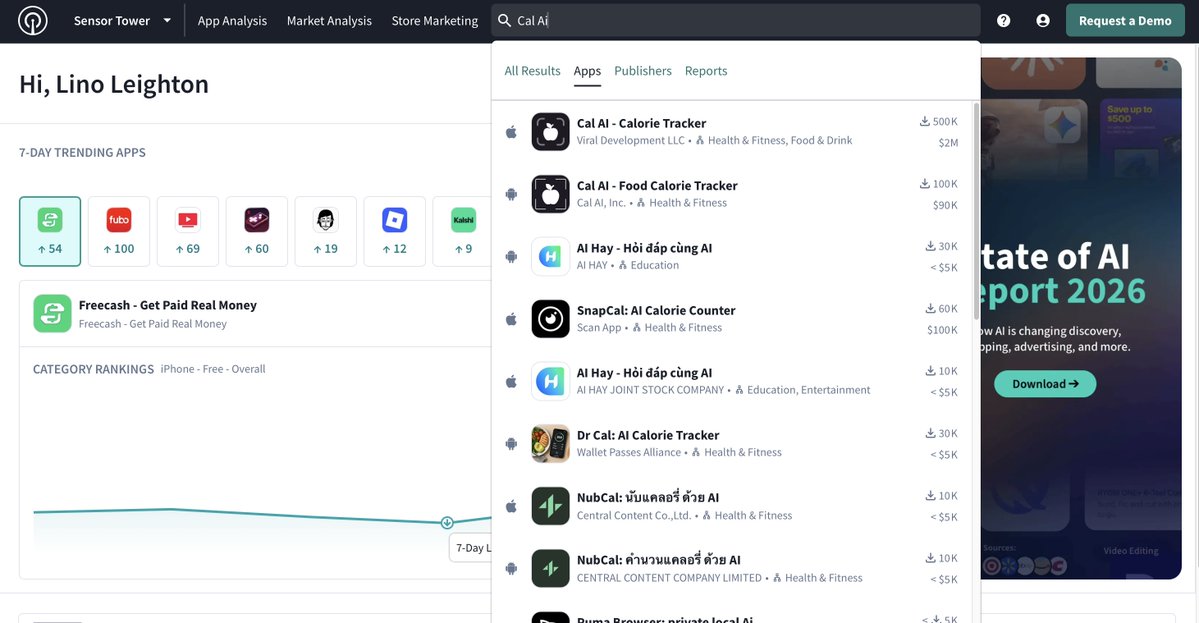Viewport: 1199px width, 623px height.
Task: Click the search magnifier icon
Action: pos(505,21)
